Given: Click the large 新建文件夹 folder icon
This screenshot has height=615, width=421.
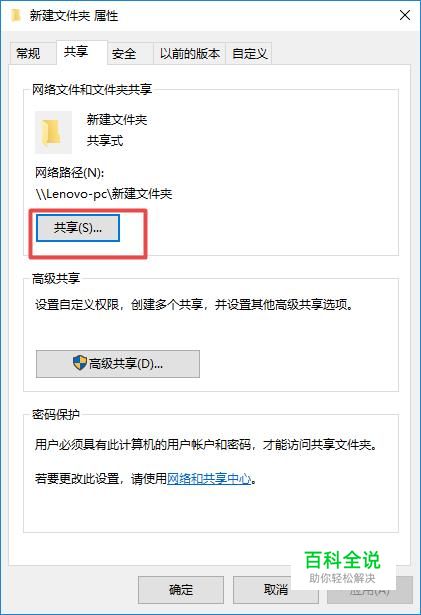Looking at the screenshot, I should pos(53,132).
